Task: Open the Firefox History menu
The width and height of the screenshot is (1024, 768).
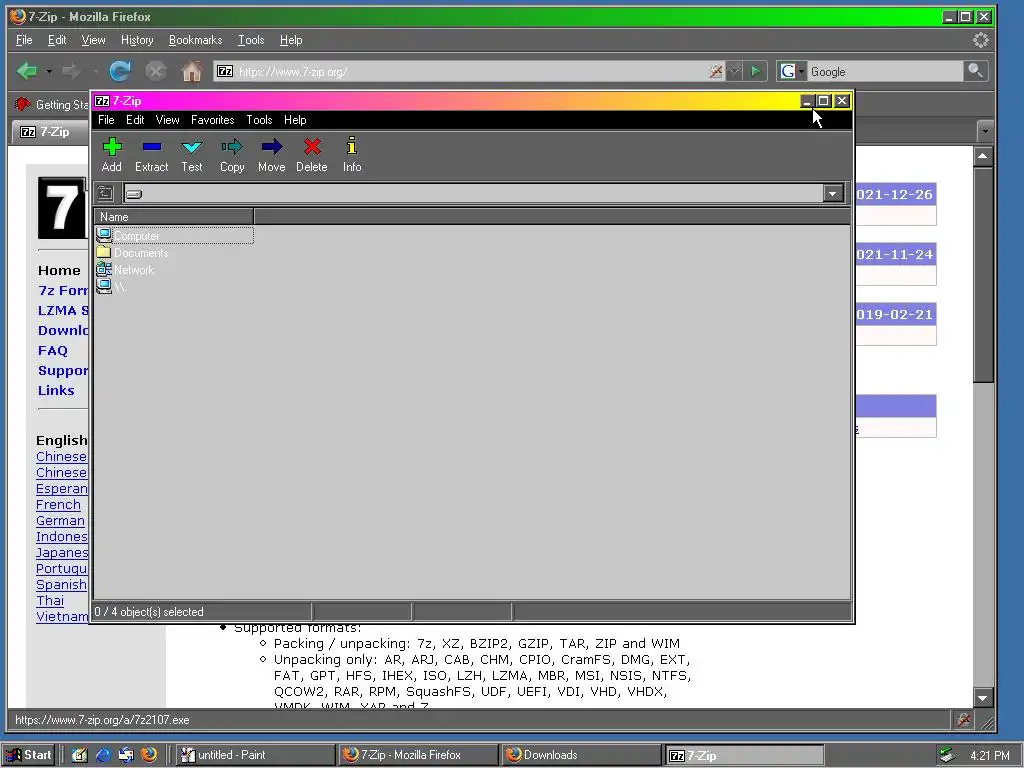Action: tap(137, 40)
